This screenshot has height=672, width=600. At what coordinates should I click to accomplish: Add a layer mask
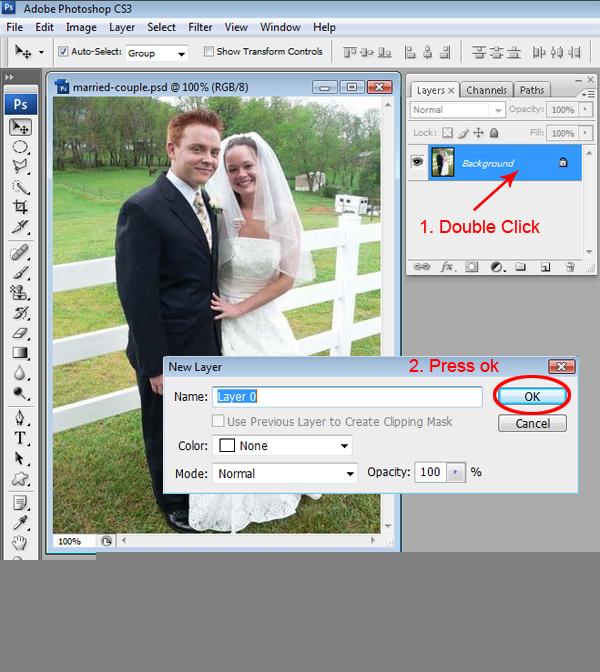tap(471, 267)
